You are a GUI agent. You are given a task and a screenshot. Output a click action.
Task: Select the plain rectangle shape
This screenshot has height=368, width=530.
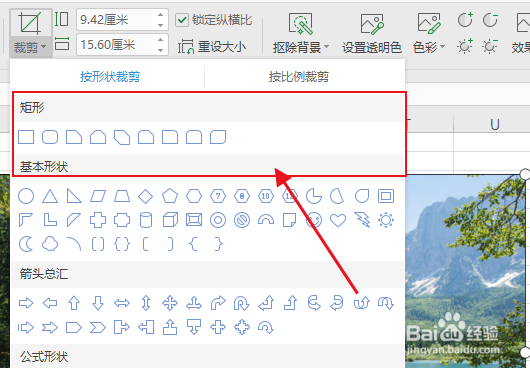coord(26,137)
